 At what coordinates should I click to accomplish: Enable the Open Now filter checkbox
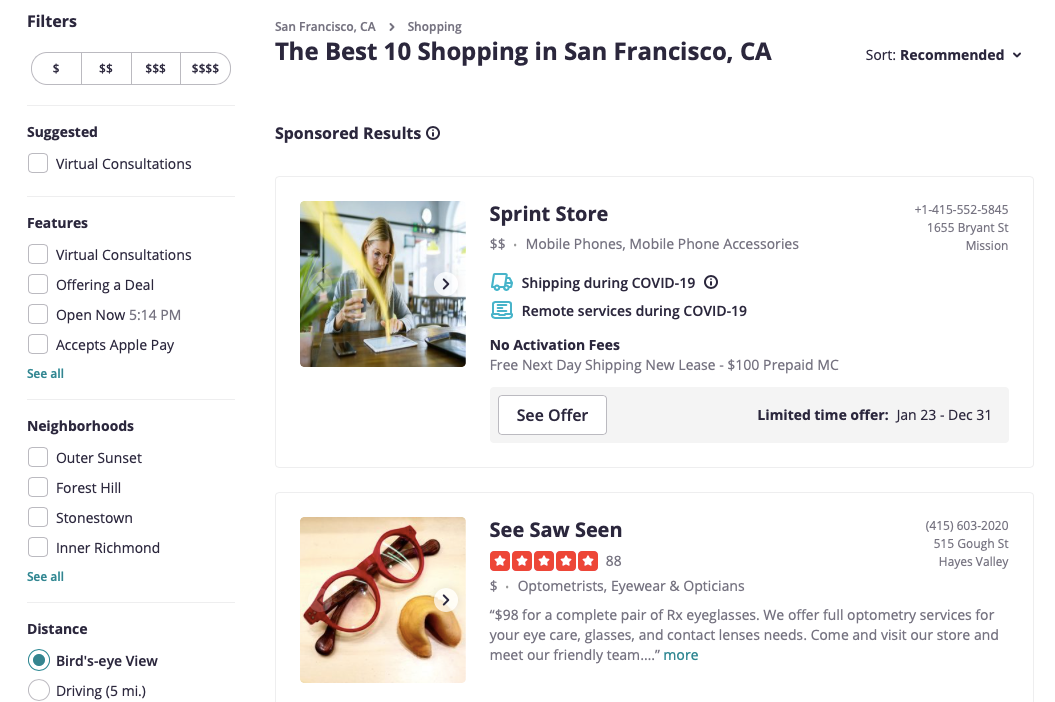38,314
